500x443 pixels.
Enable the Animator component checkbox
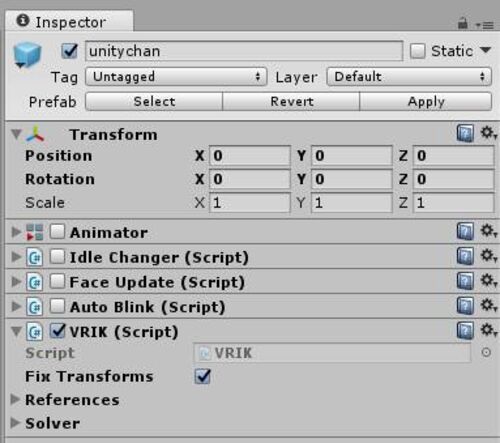click(x=57, y=231)
